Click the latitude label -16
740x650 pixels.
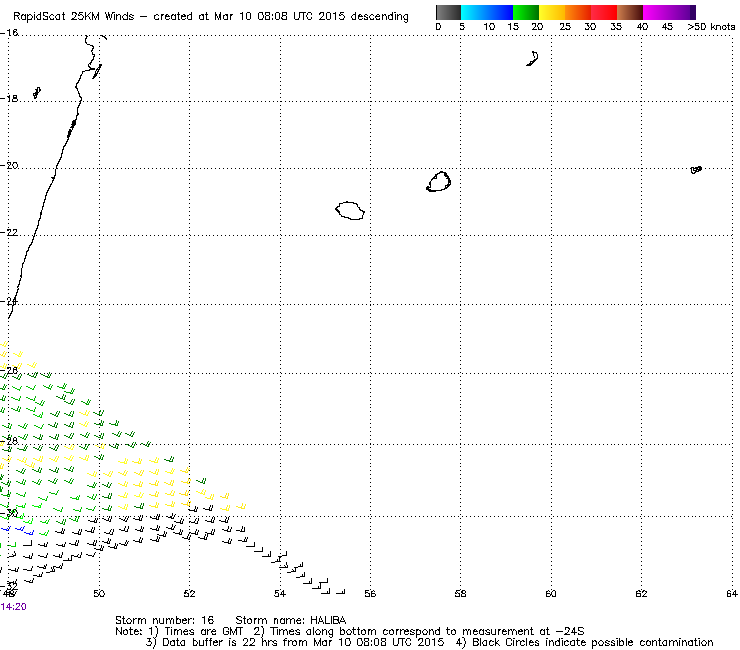(x=9, y=33)
